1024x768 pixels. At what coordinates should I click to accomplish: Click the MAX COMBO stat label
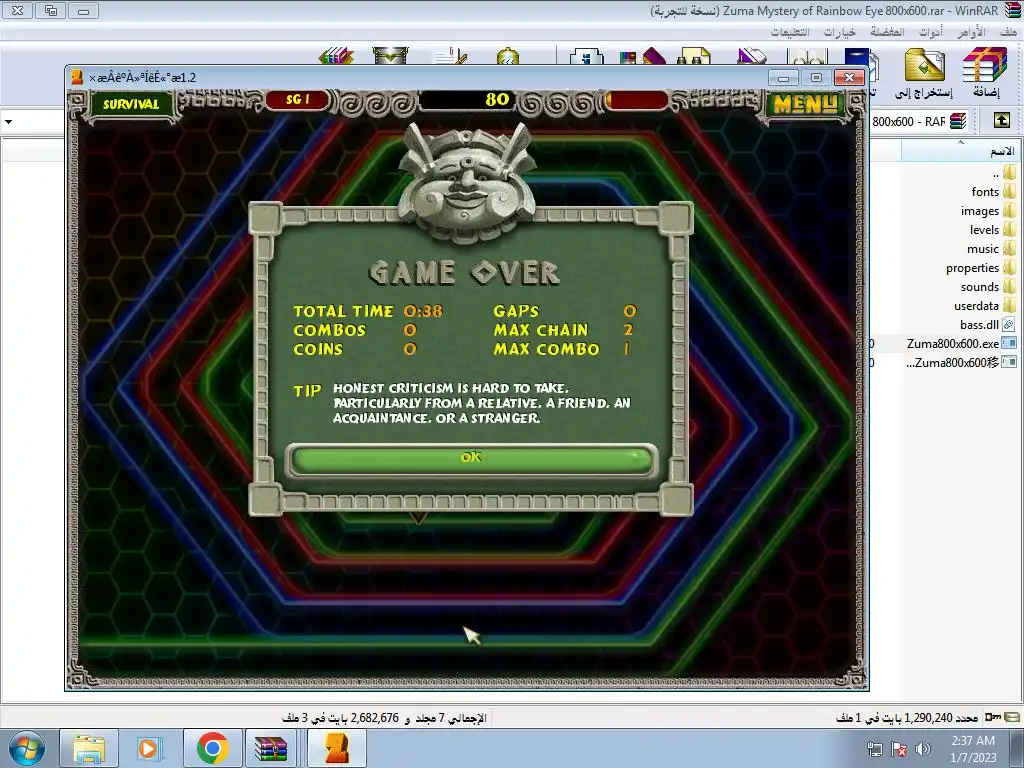click(x=546, y=349)
